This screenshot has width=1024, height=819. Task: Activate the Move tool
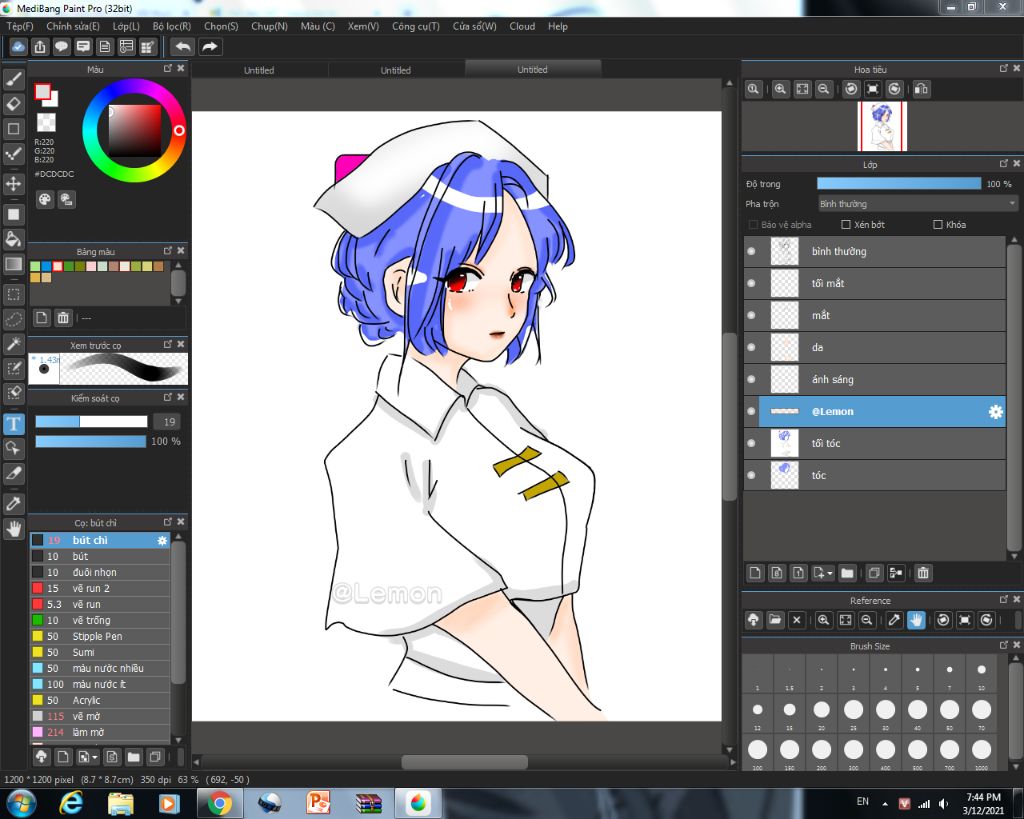14,184
